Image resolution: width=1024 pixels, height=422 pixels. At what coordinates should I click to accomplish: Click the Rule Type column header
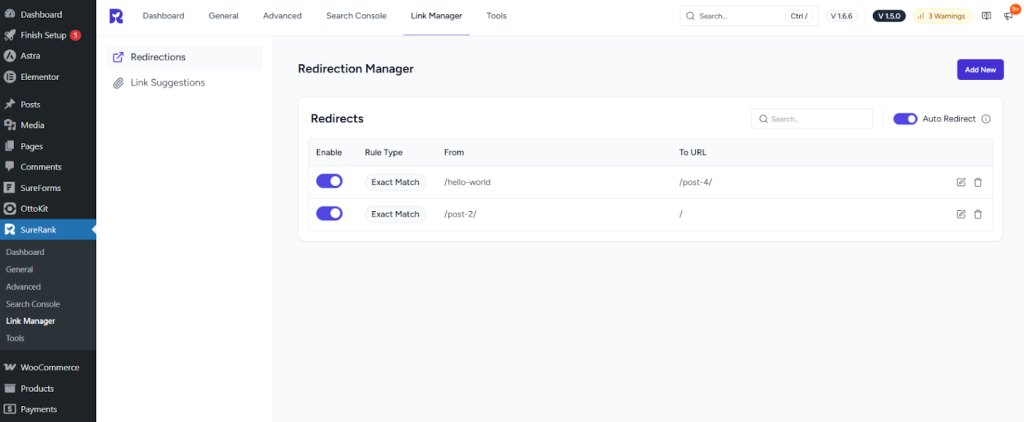click(383, 152)
